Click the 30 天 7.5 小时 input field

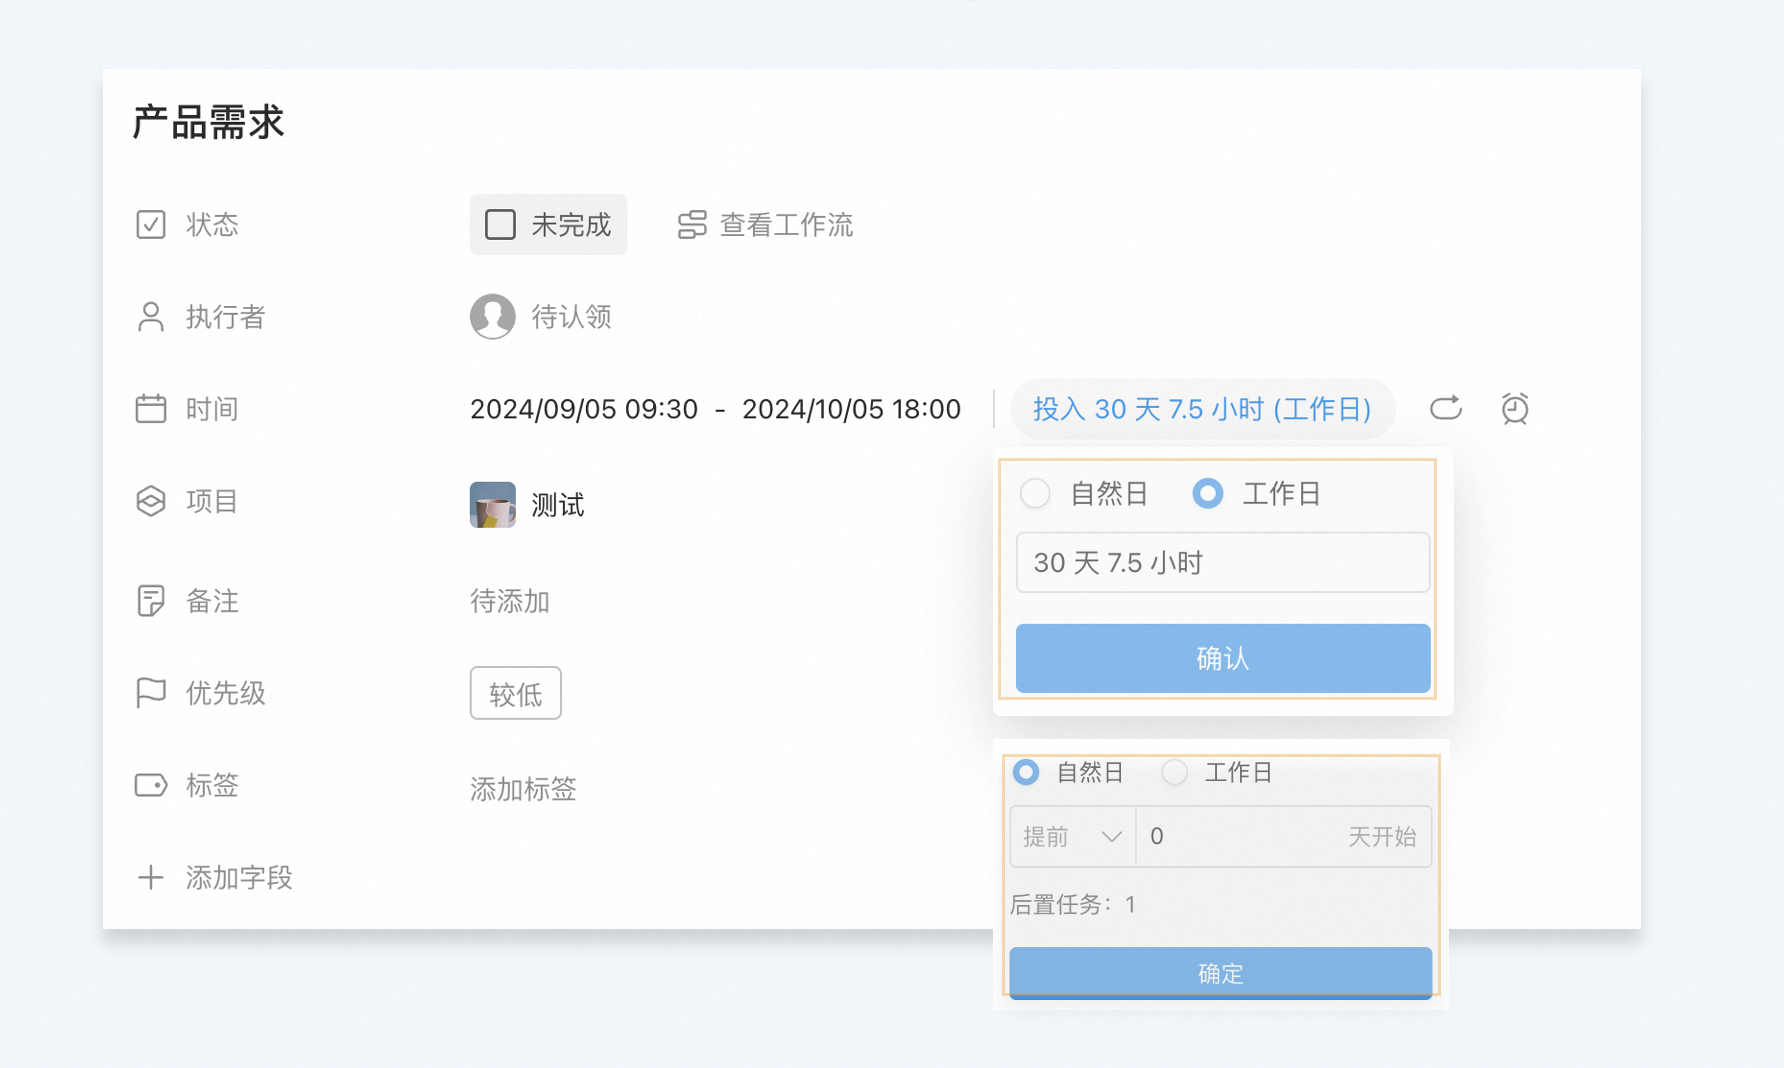(x=1223, y=562)
